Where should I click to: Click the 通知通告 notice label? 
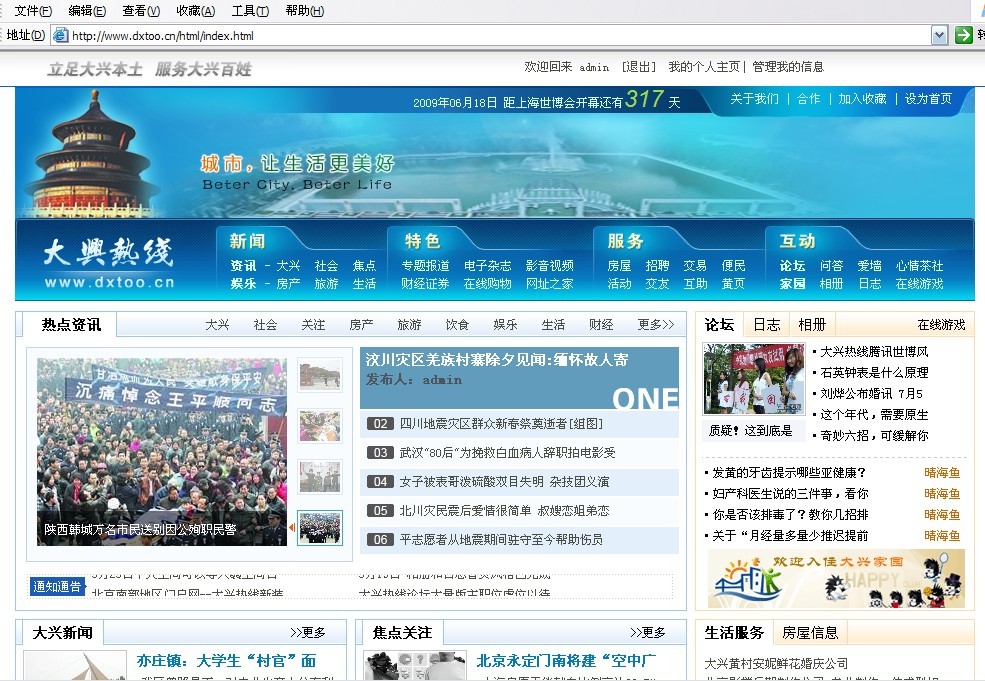tap(57, 586)
